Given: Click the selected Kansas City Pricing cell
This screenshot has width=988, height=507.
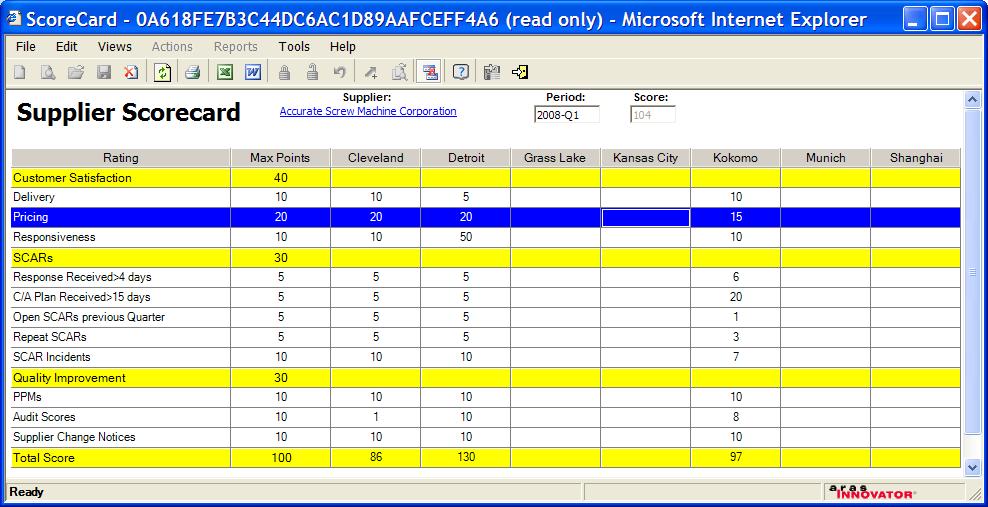Looking at the screenshot, I should click(x=646, y=217).
